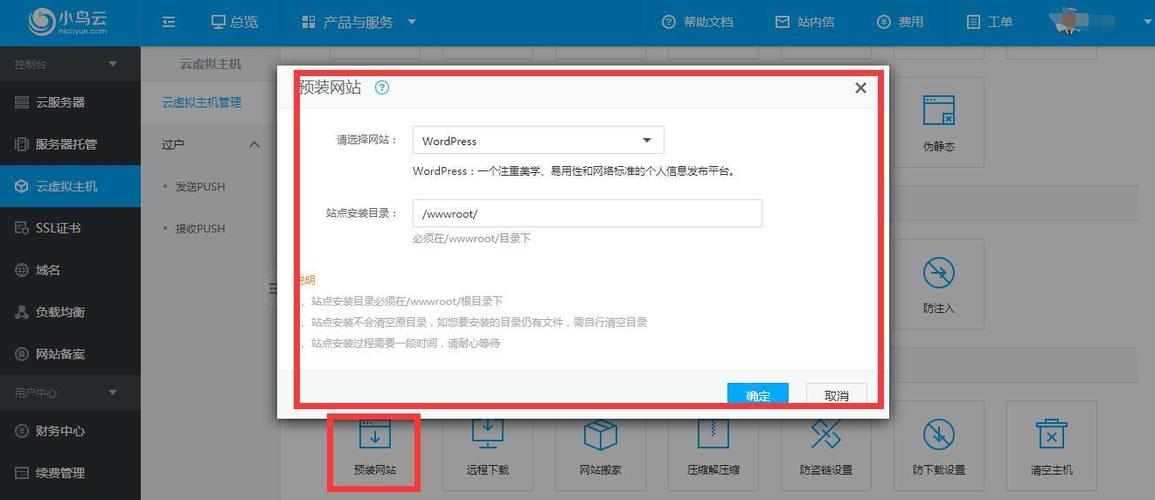Click the 云虚拟主机 header in submenu

click(x=210, y=64)
